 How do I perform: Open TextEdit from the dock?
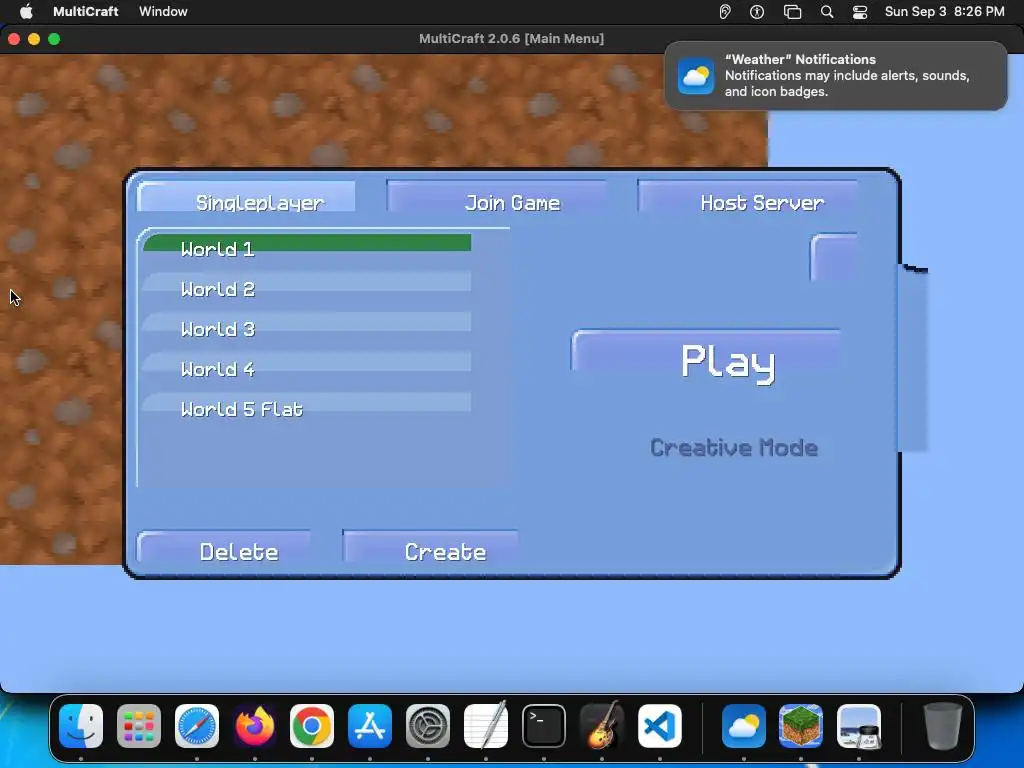coord(486,726)
